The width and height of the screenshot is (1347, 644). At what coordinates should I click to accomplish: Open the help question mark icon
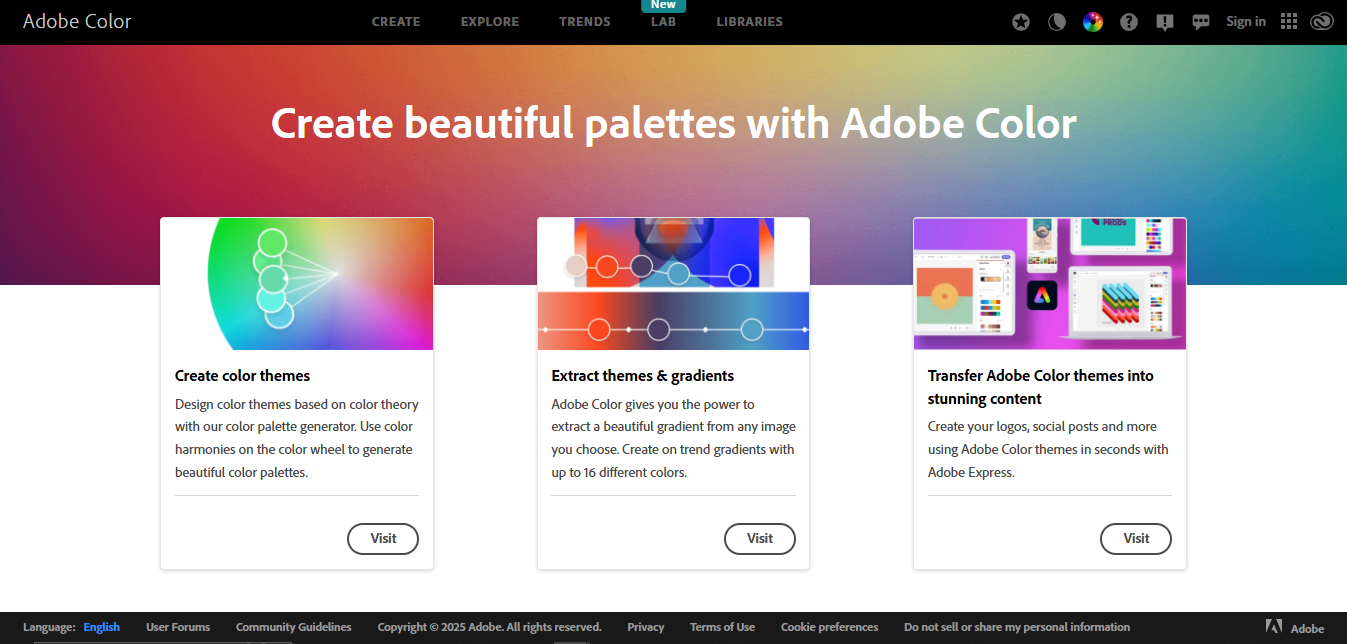click(x=1128, y=21)
